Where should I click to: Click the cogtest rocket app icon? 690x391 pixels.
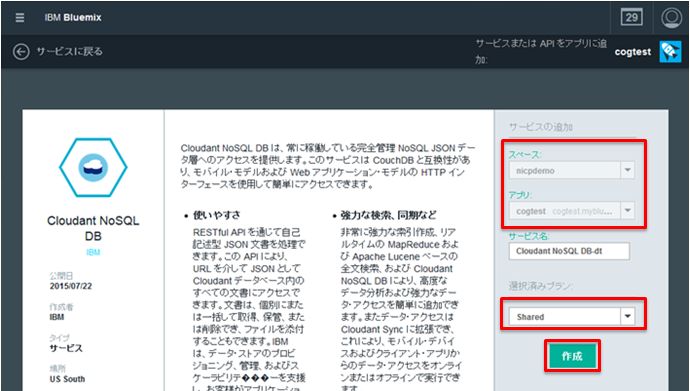click(670, 52)
